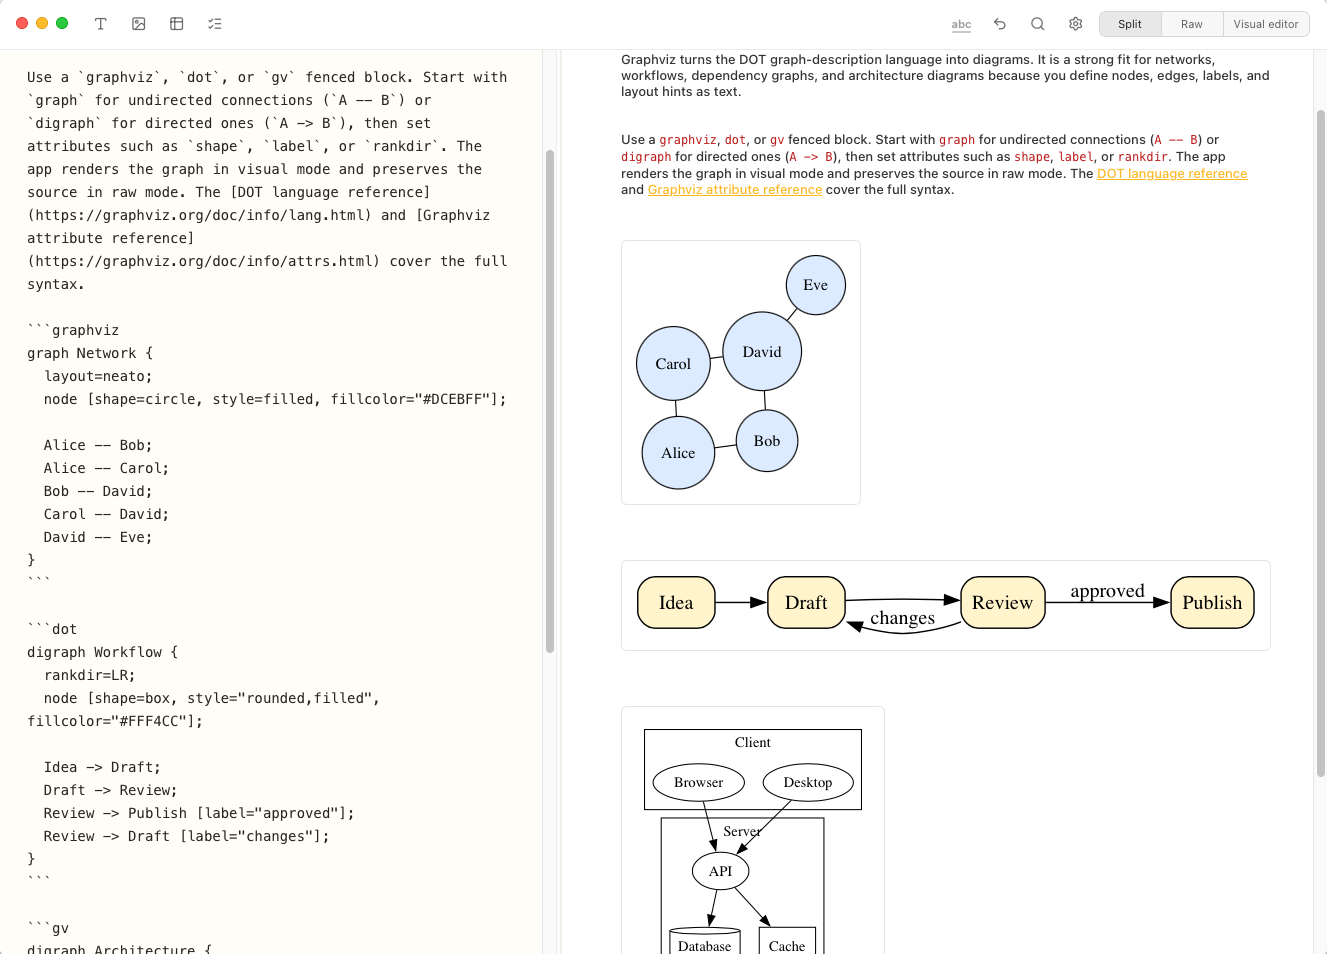Click the API node in the architecture diagram

tap(720, 871)
